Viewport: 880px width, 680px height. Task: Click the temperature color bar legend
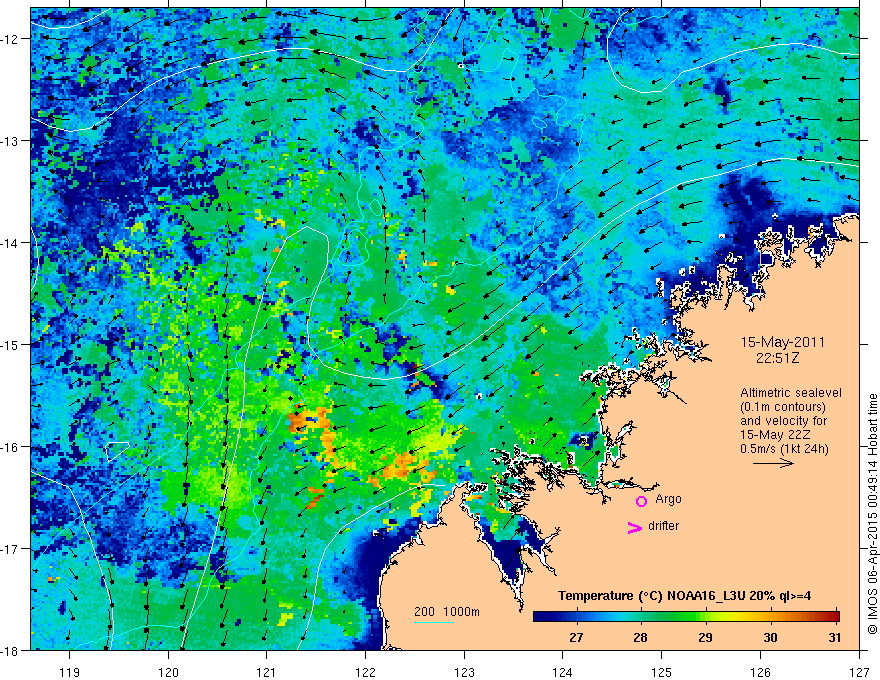tap(686, 617)
